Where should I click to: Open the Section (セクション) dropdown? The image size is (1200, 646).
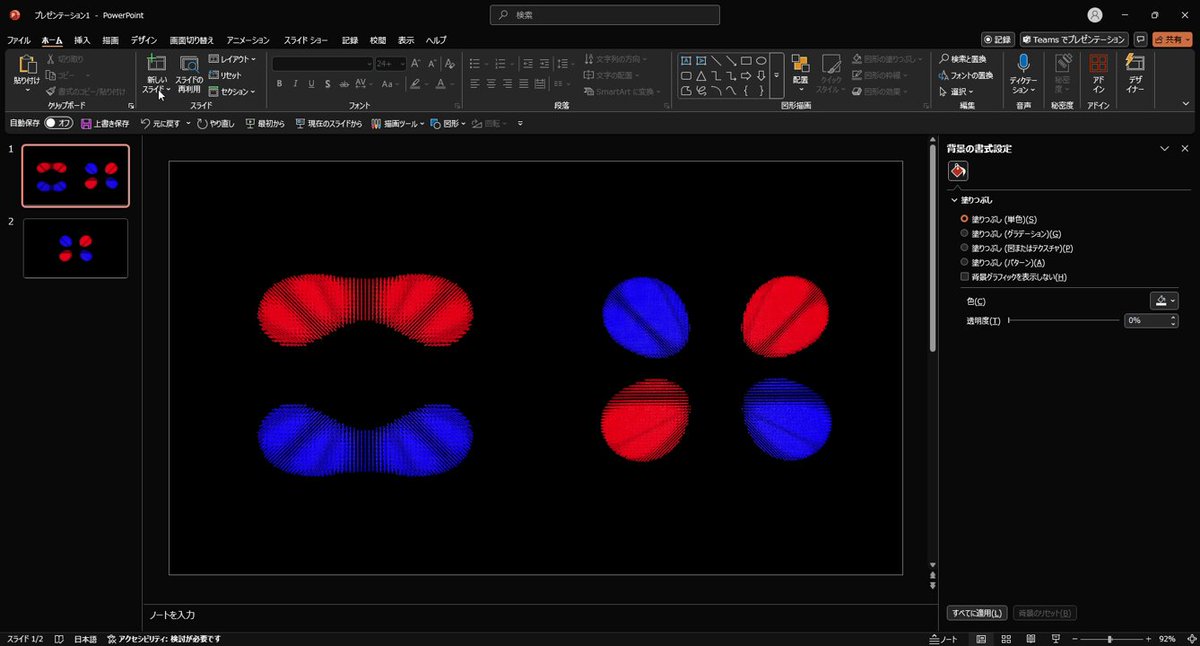tap(232, 91)
